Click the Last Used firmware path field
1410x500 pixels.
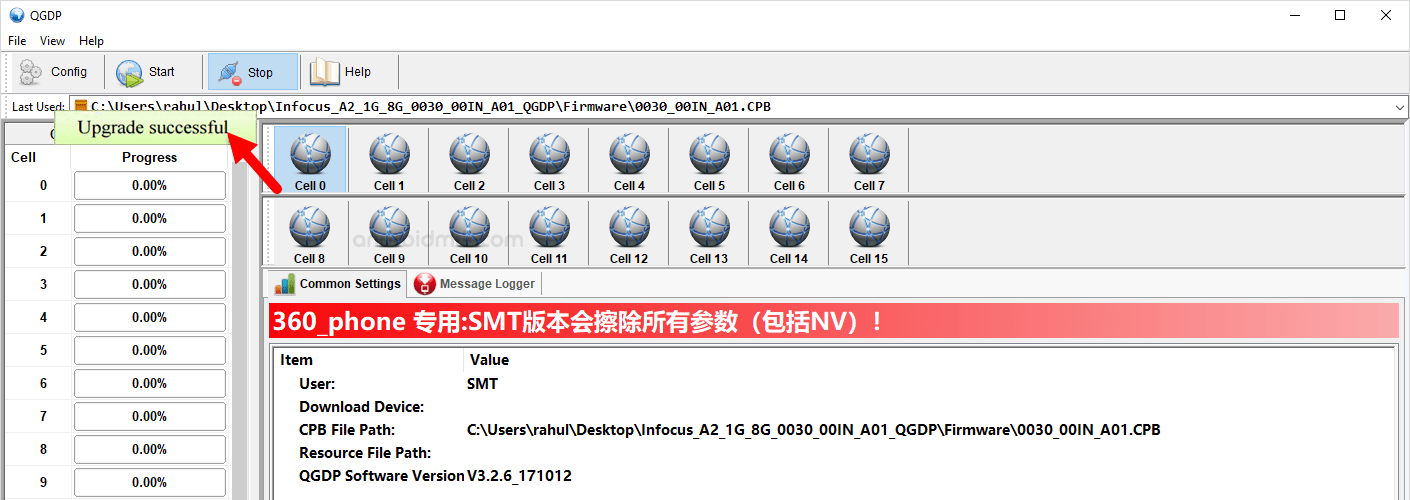pyautogui.click(x=739, y=107)
